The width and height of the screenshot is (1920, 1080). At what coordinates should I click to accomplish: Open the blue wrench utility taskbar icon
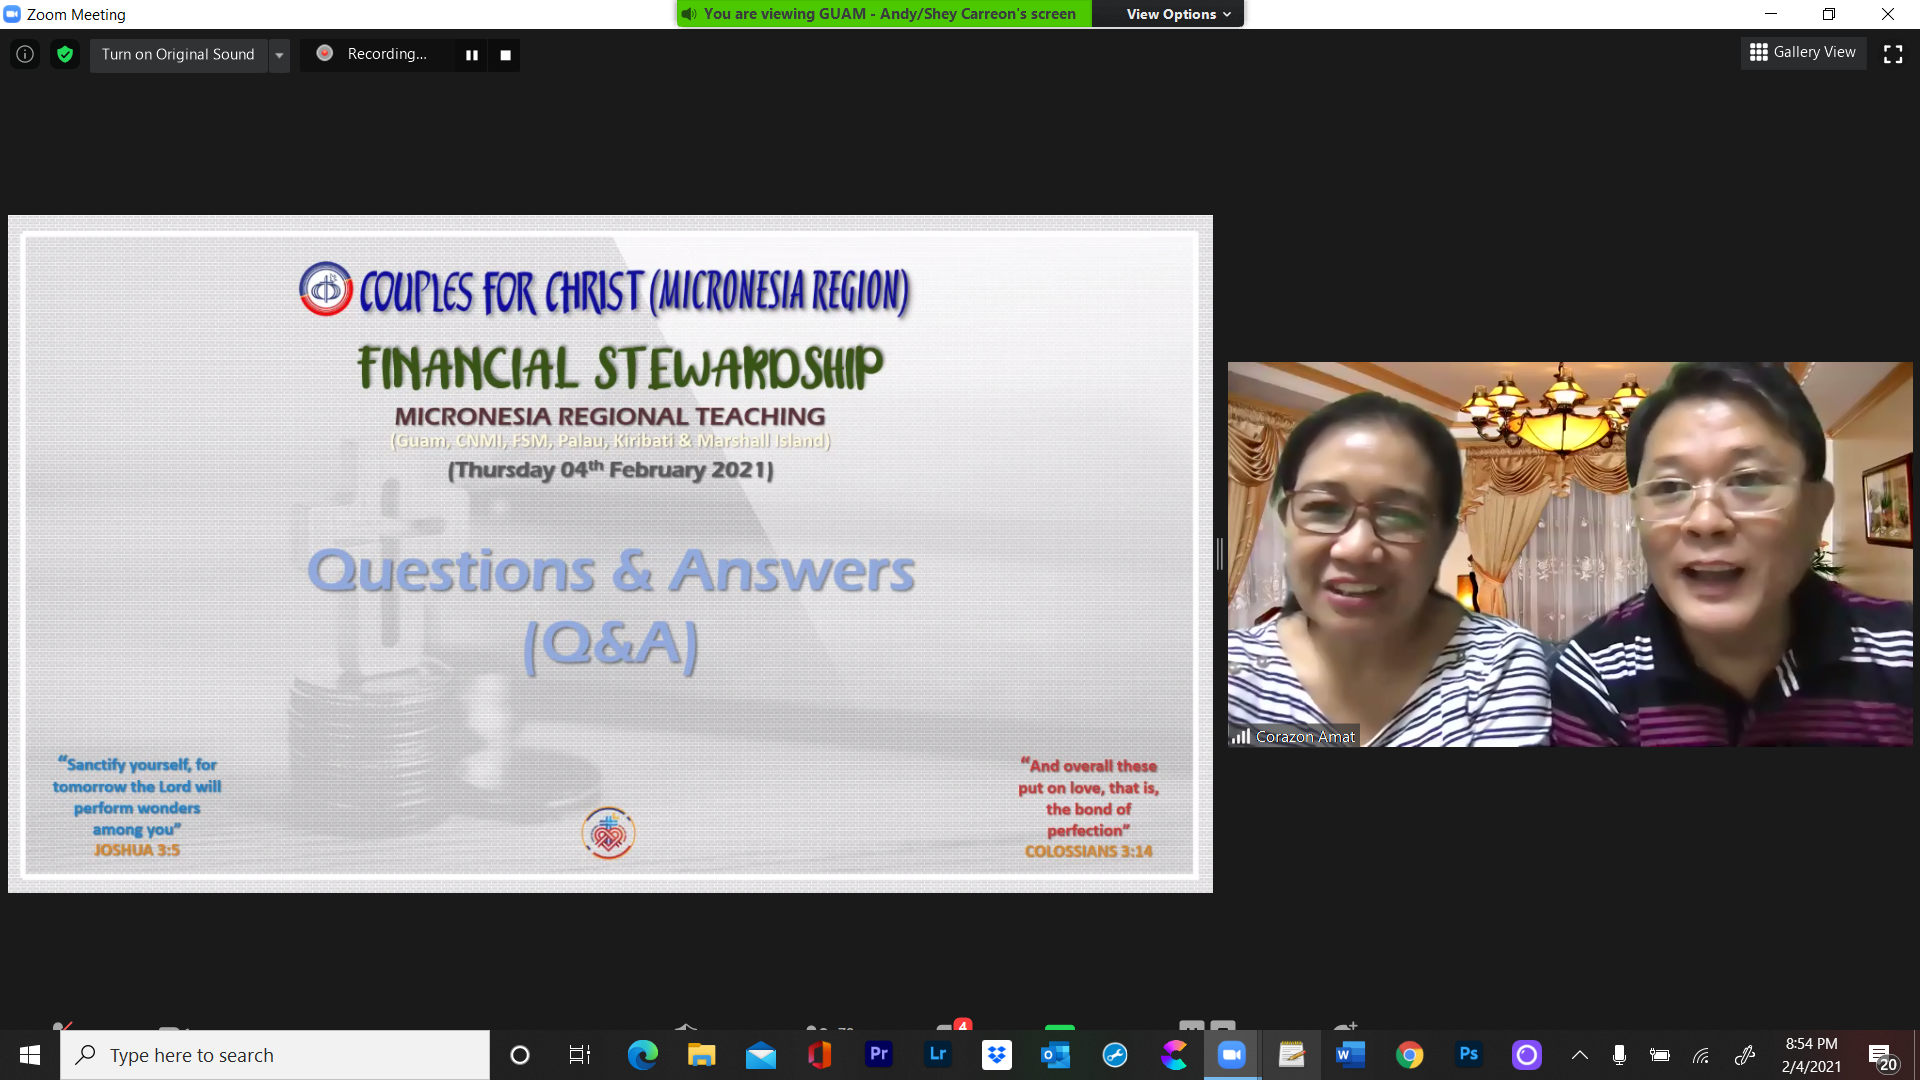pyautogui.click(x=1115, y=1055)
